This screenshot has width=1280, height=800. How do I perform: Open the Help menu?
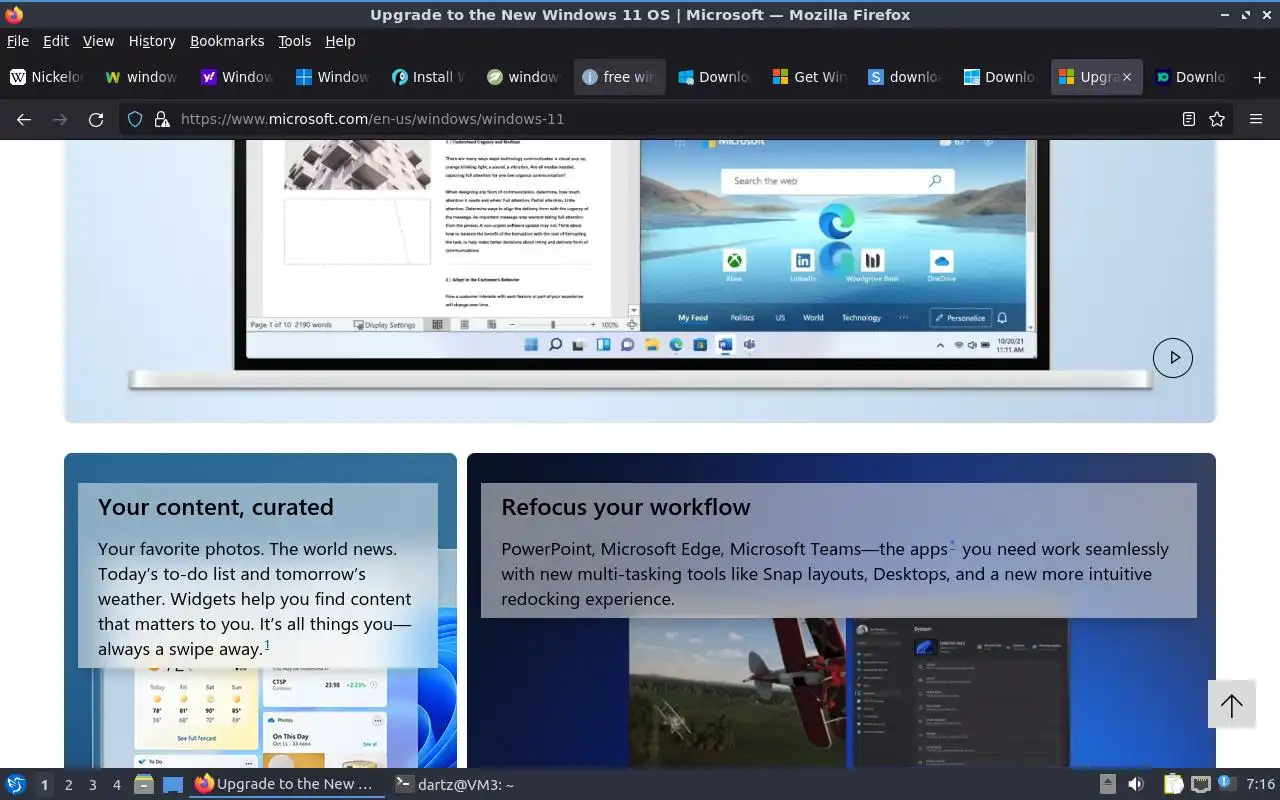340,41
